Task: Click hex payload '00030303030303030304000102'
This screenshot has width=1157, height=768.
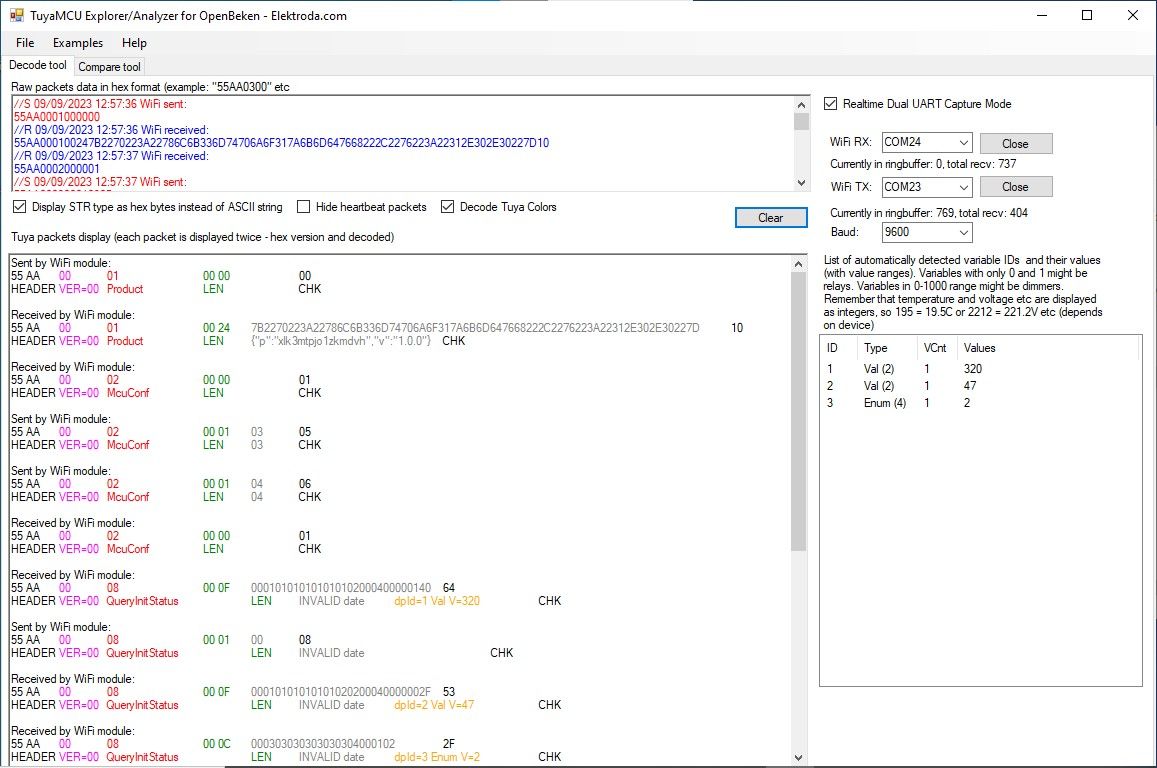Action: 323,744
